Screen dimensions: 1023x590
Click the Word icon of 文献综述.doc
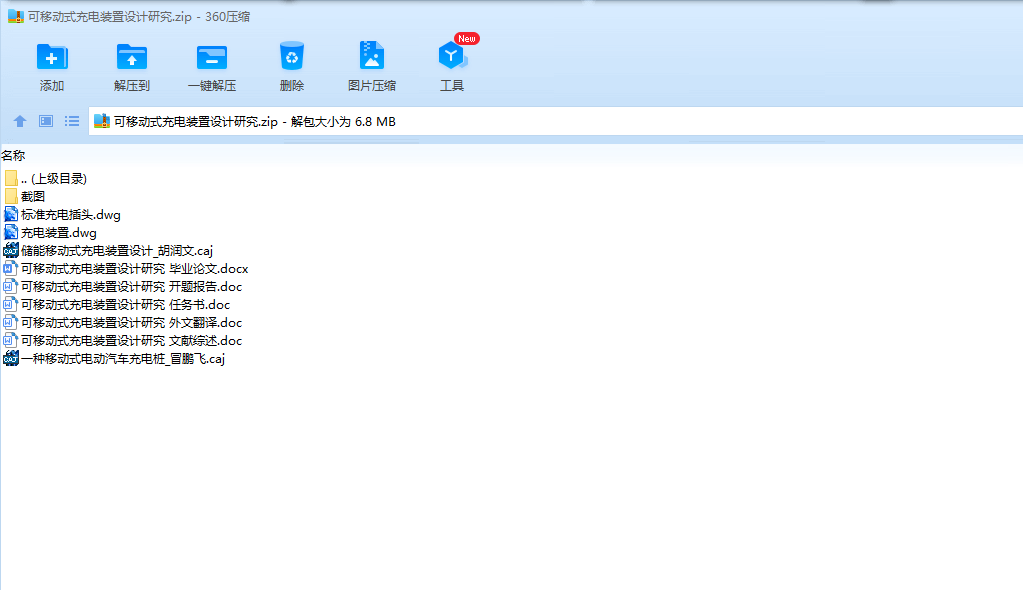coord(10,340)
